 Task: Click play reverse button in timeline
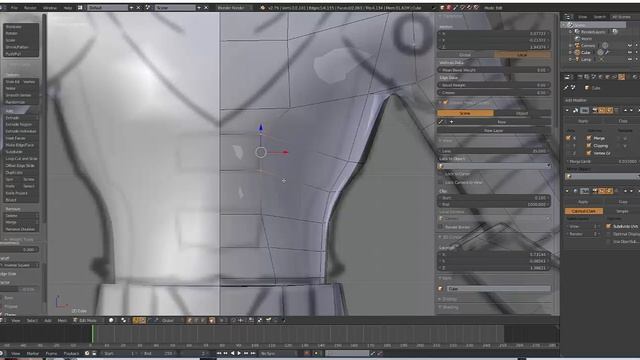[x=232, y=353]
